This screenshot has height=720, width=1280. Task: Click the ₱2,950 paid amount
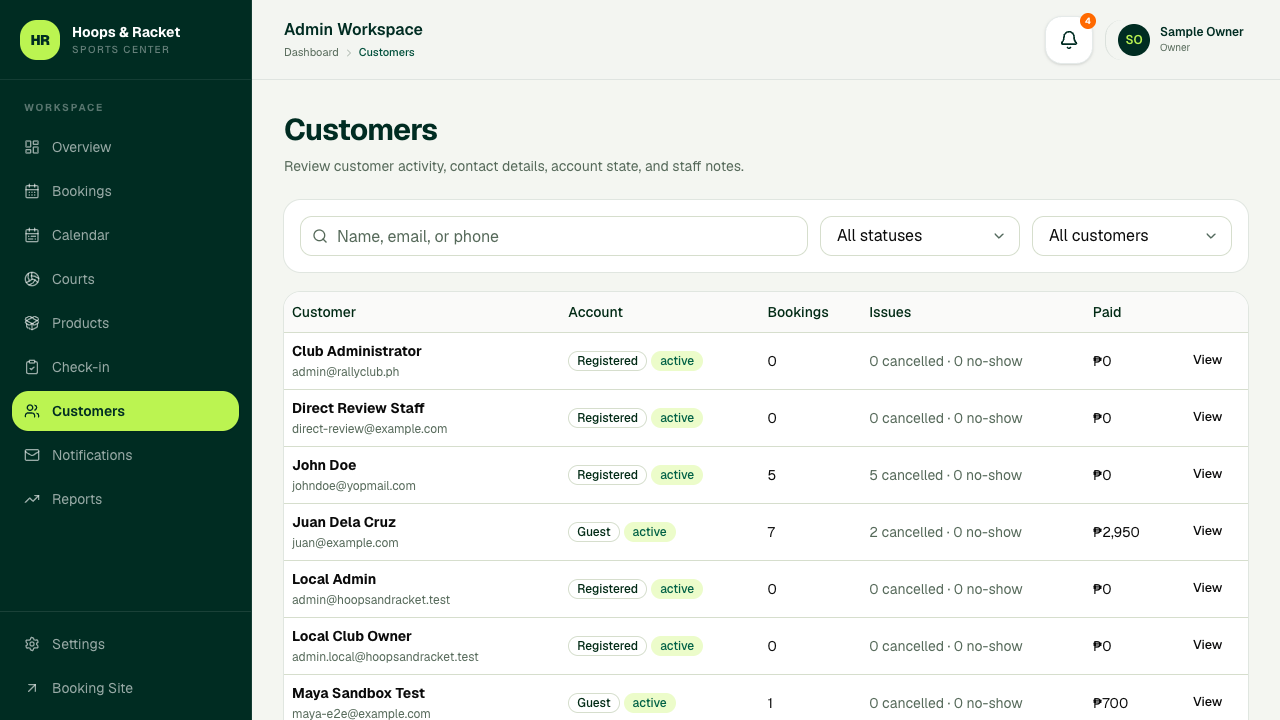tap(1116, 532)
